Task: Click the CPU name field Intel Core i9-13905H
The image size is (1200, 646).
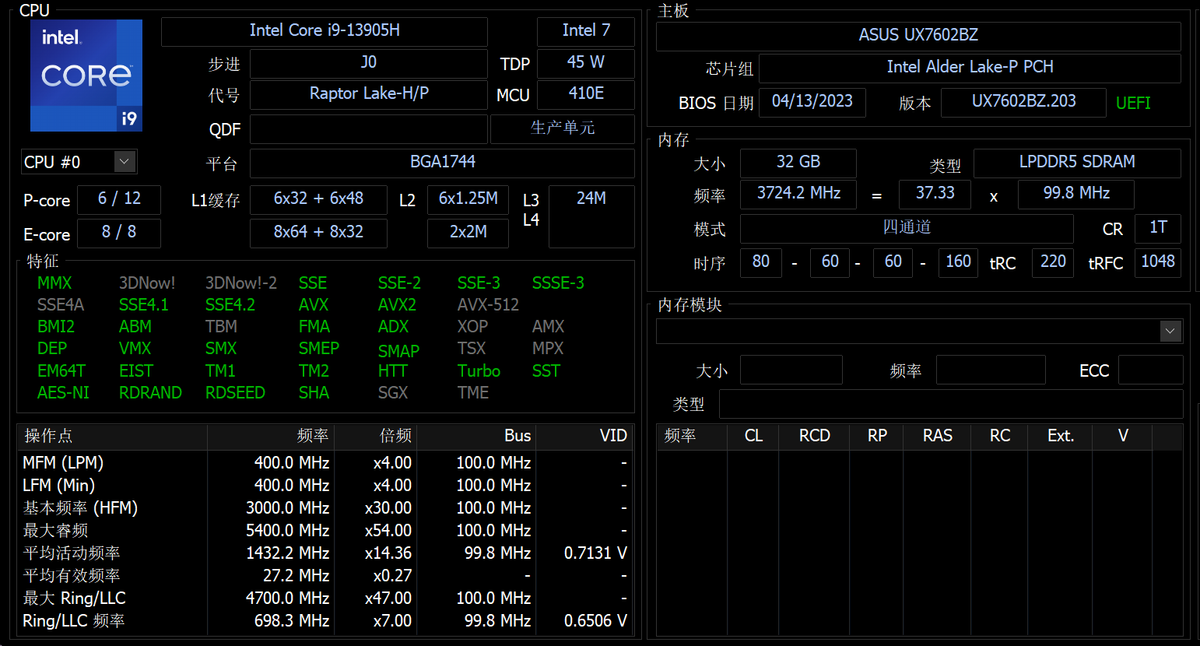Action: (325, 31)
